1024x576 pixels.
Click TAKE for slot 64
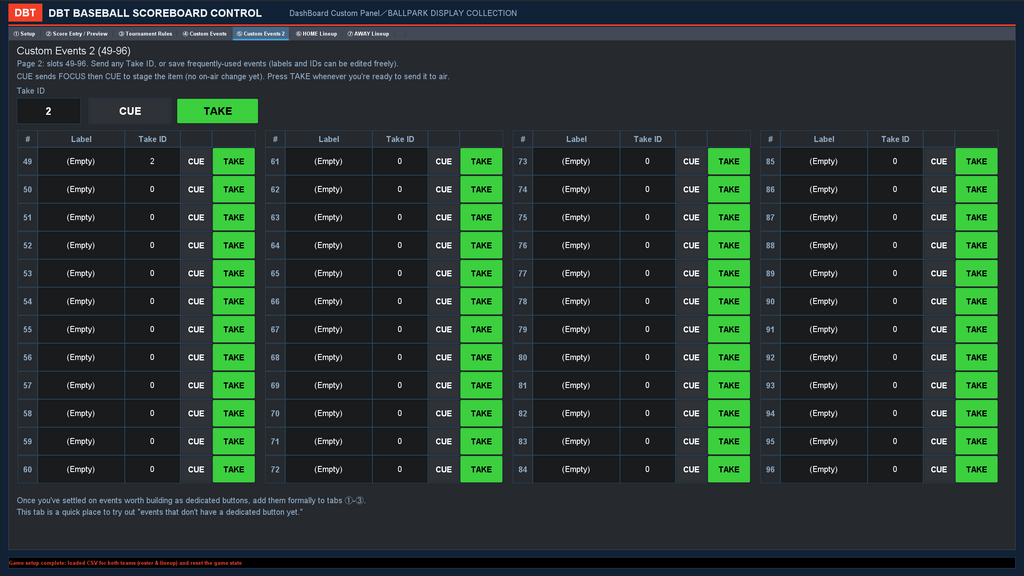(481, 246)
